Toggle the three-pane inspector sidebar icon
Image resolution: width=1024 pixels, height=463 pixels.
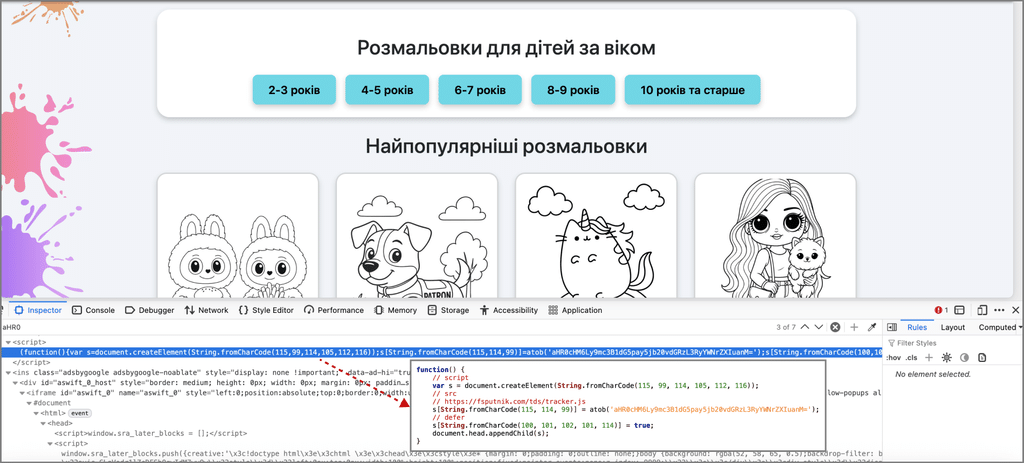pyautogui.click(x=892, y=327)
